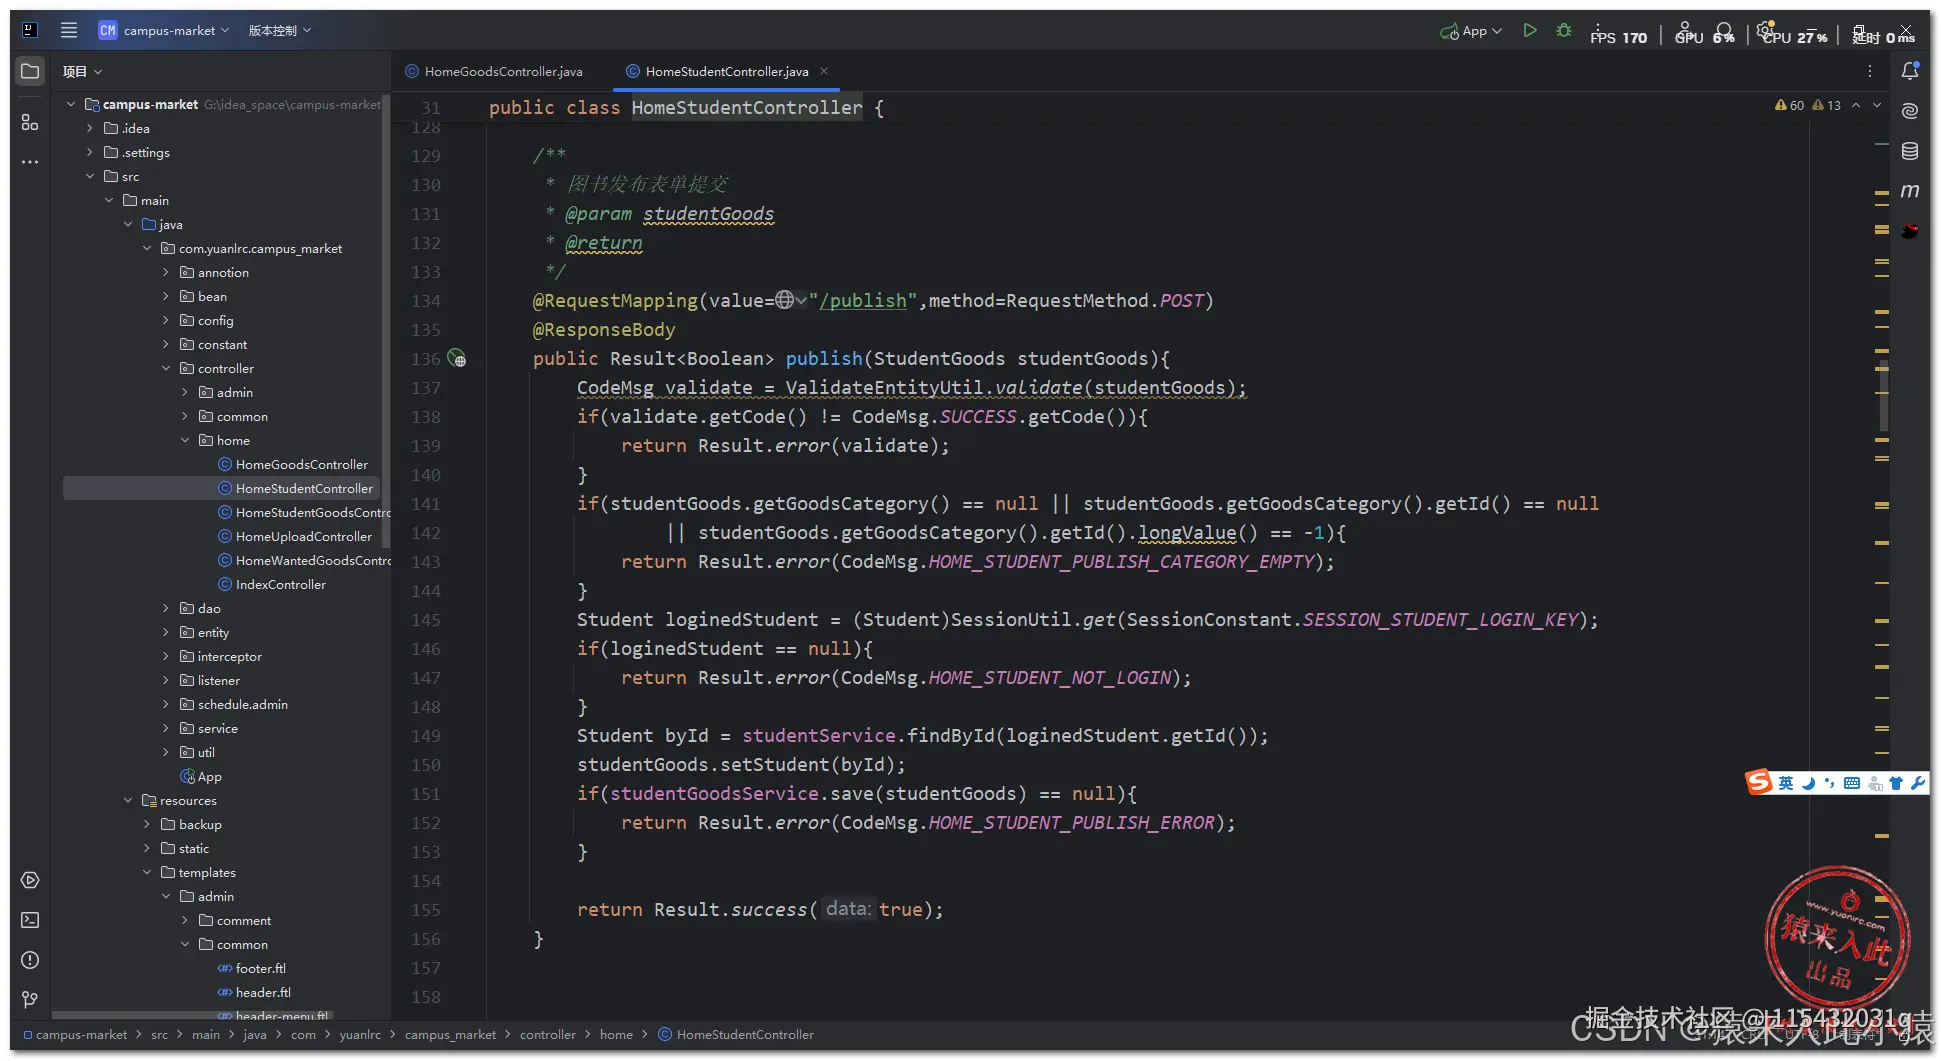Open the 版本控制 dropdown

coord(280,31)
